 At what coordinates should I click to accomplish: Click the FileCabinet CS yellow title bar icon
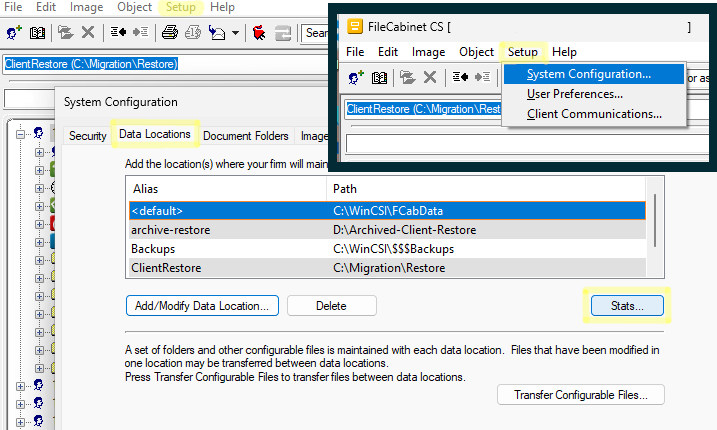pyautogui.click(x=355, y=27)
